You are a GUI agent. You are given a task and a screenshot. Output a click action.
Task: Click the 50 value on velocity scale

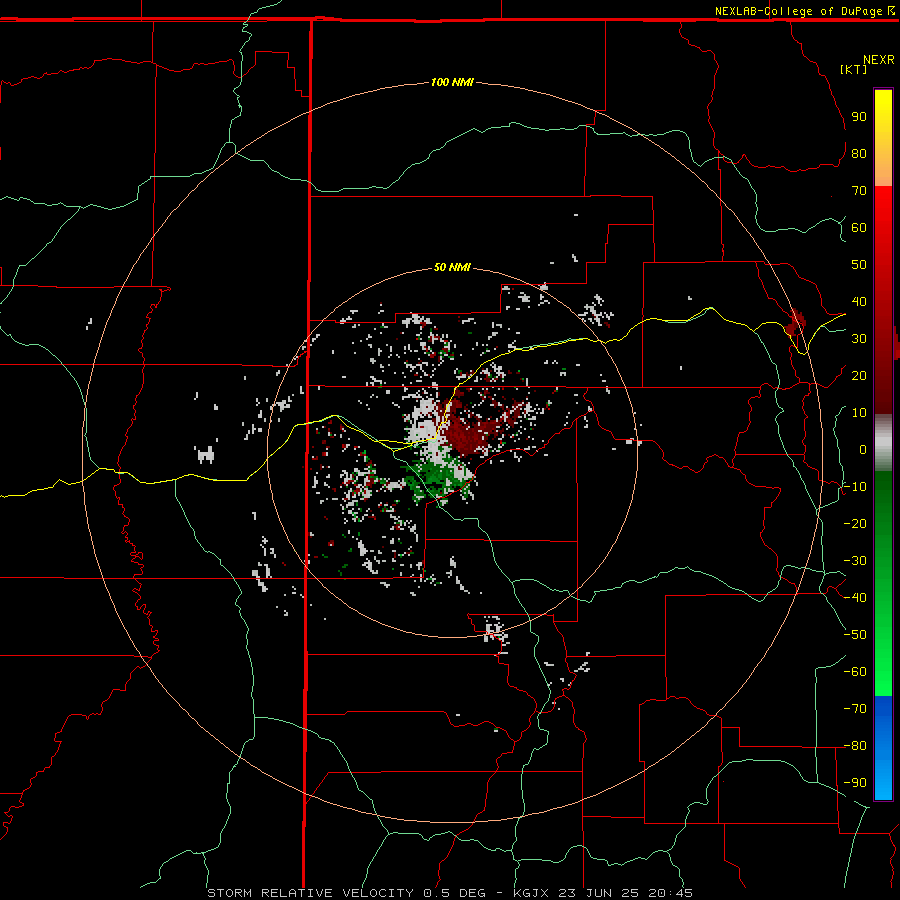(859, 265)
